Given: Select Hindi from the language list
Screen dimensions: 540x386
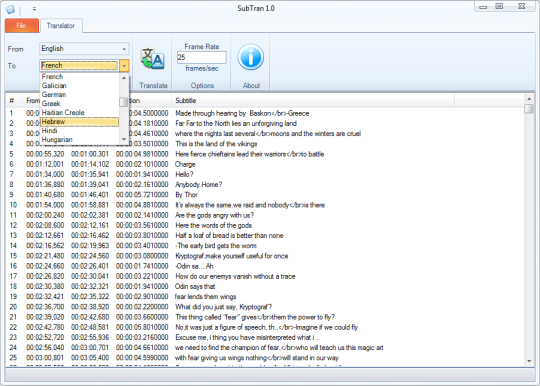Looking at the screenshot, I should click(x=80, y=131).
